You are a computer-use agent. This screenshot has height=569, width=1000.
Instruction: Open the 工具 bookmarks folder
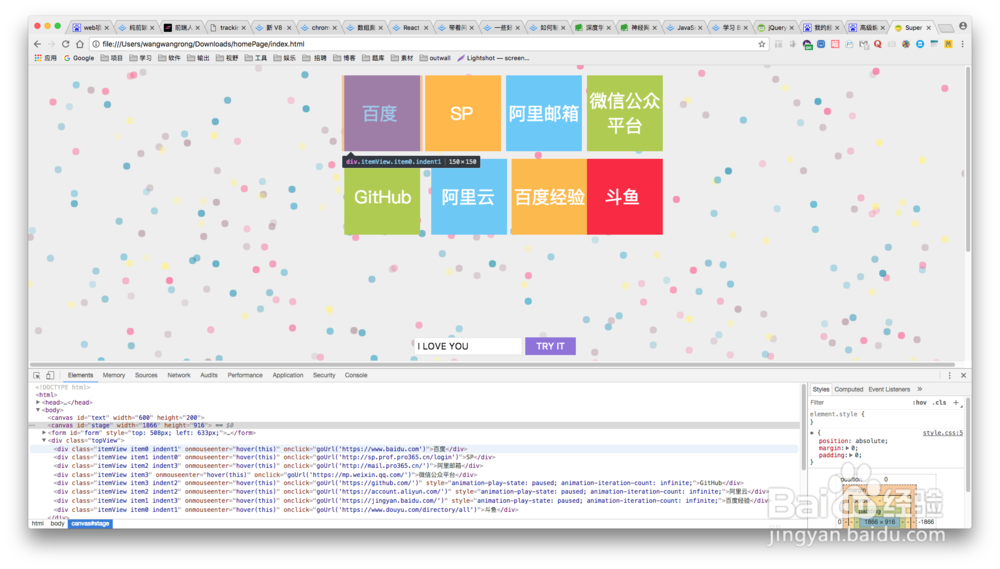(256, 58)
